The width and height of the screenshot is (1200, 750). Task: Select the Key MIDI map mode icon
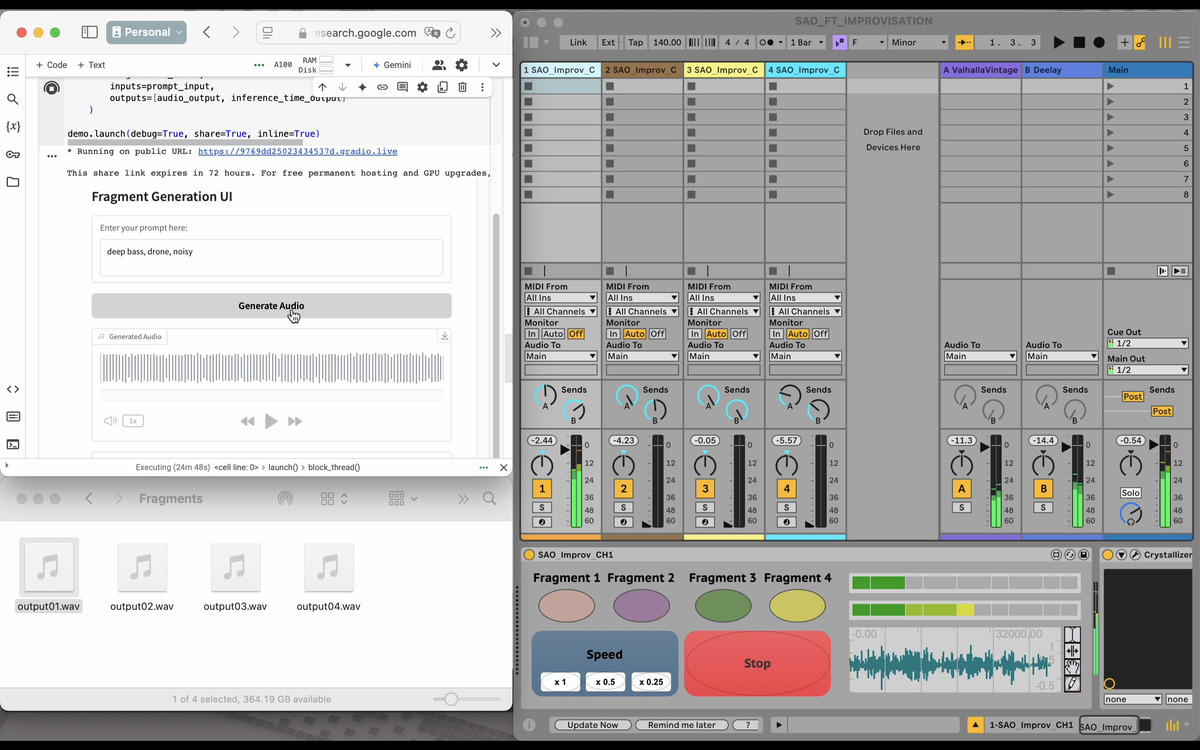(x=1141, y=43)
